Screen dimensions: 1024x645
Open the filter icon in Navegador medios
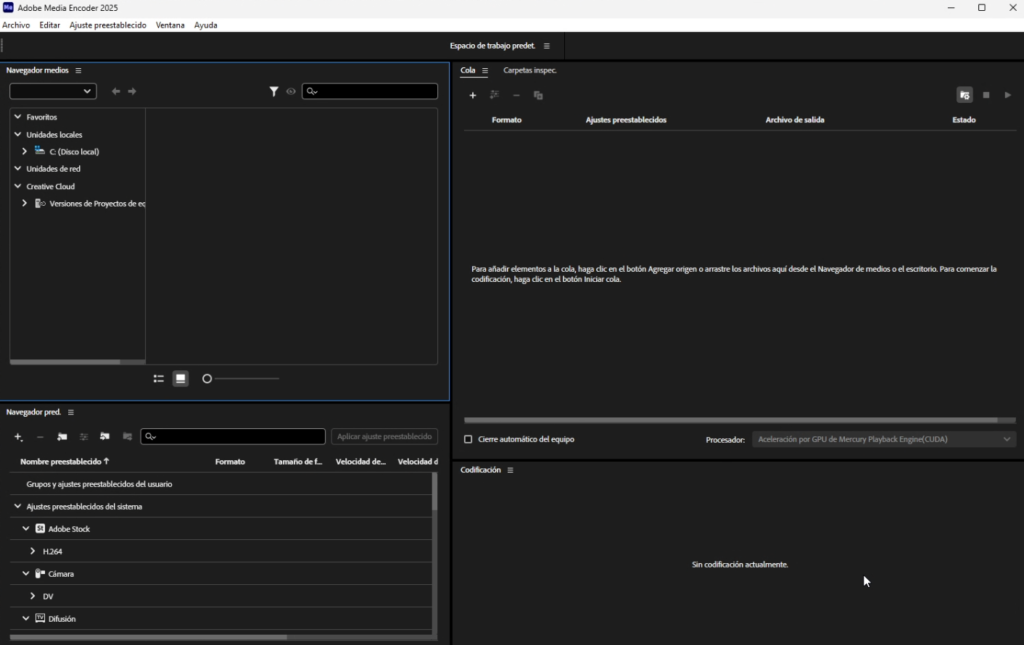click(x=275, y=91)
